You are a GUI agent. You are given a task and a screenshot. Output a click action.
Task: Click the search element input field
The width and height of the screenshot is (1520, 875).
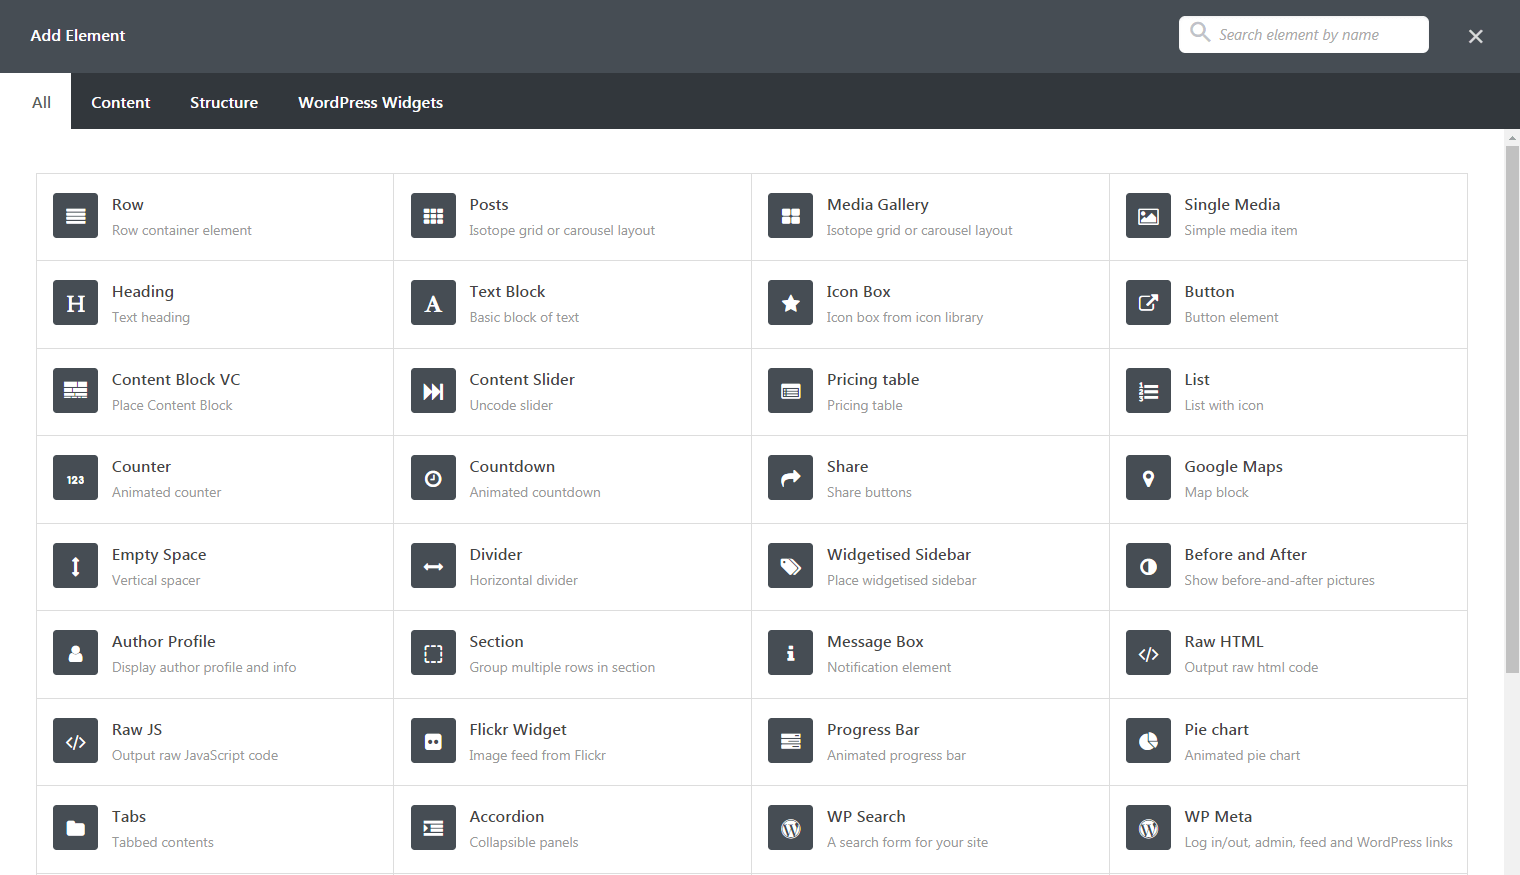click(x=1303, y=34)
